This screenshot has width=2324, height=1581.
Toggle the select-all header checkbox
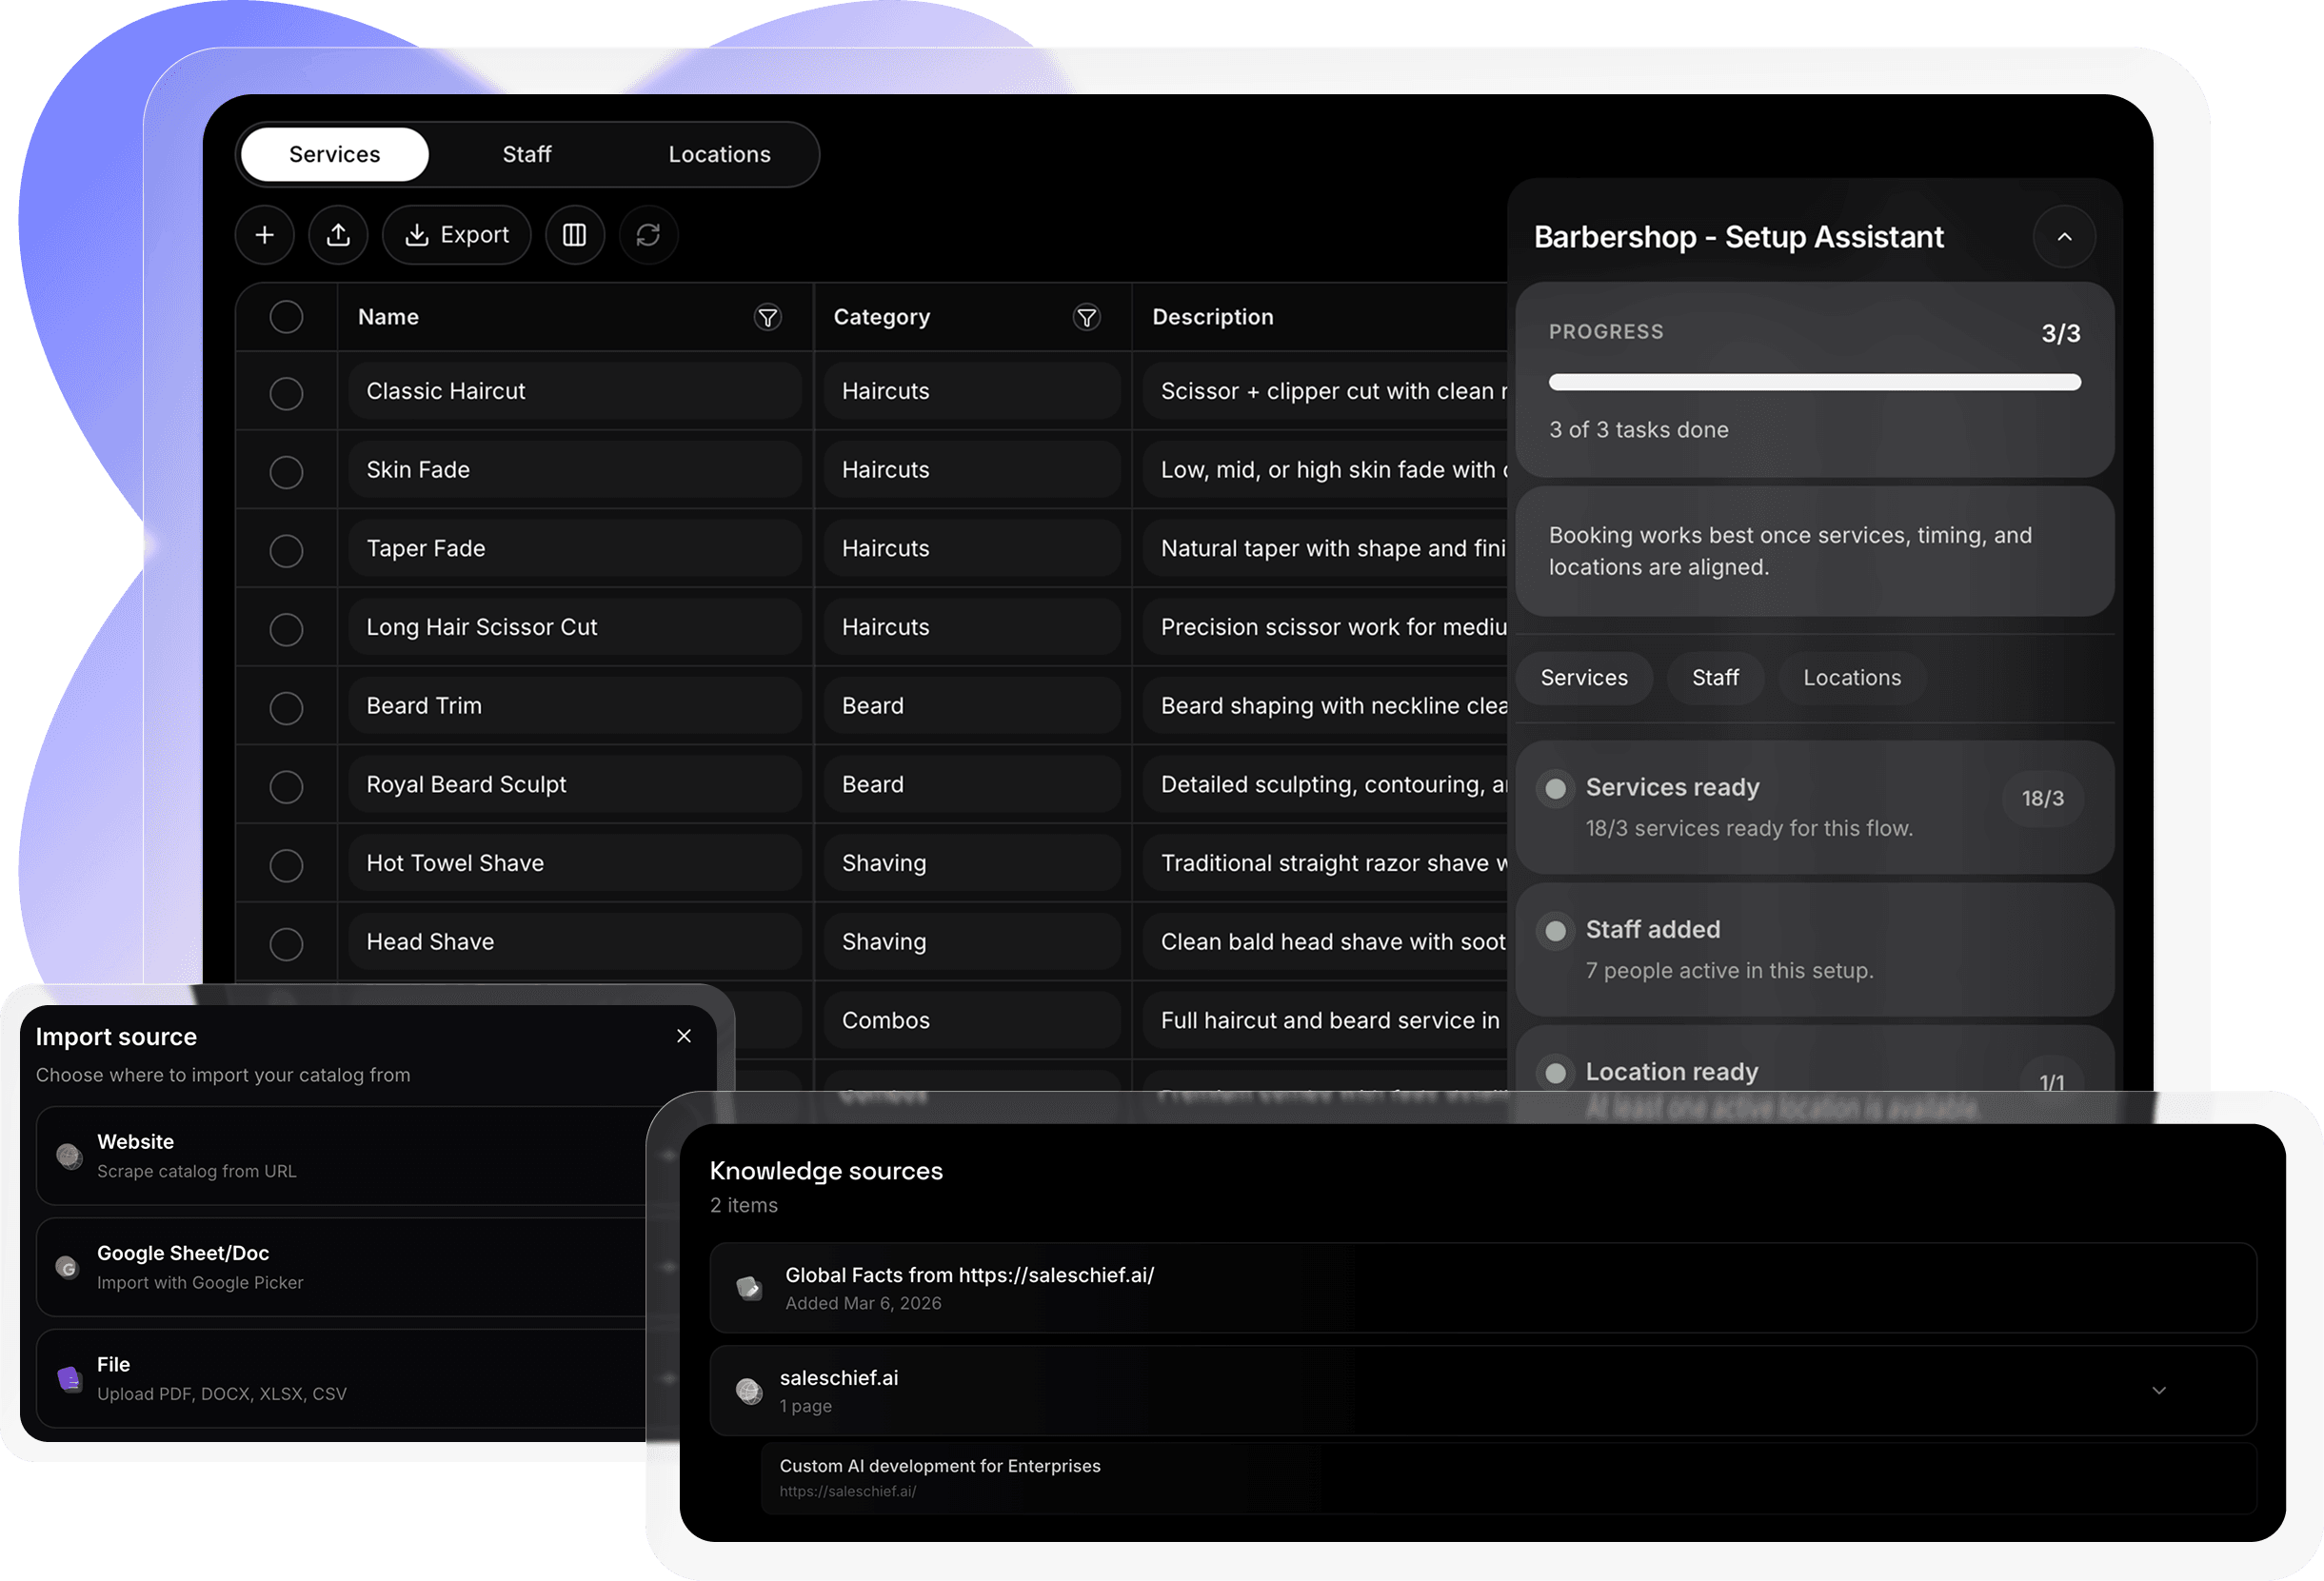pos(286,317)
